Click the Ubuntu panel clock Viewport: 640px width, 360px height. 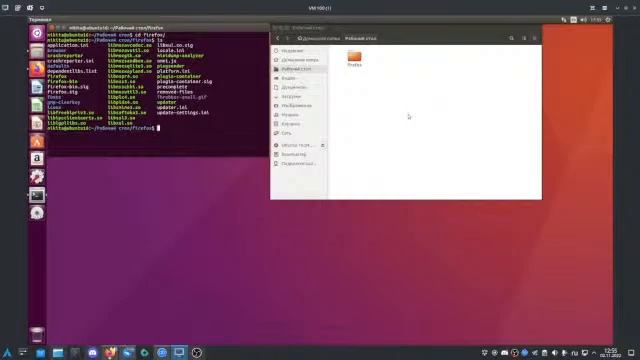click(x=596, y=20)
